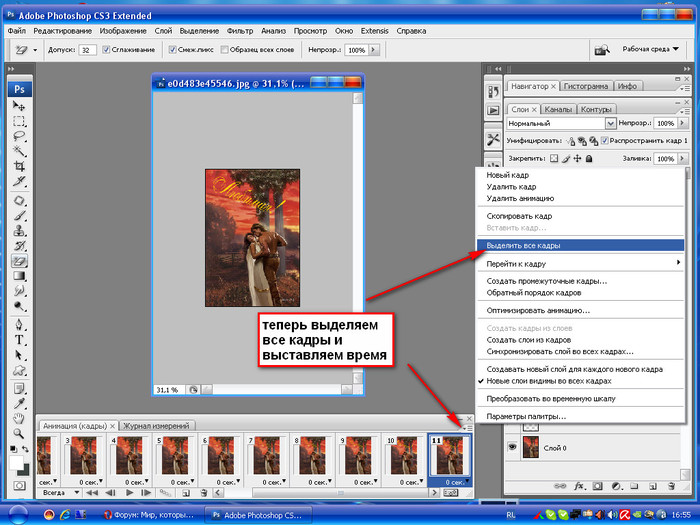Image resolution: width=700 pixels, height=525 pixels.
Task: Switch to Журнал измерений tab
Action: click(156, 426)
